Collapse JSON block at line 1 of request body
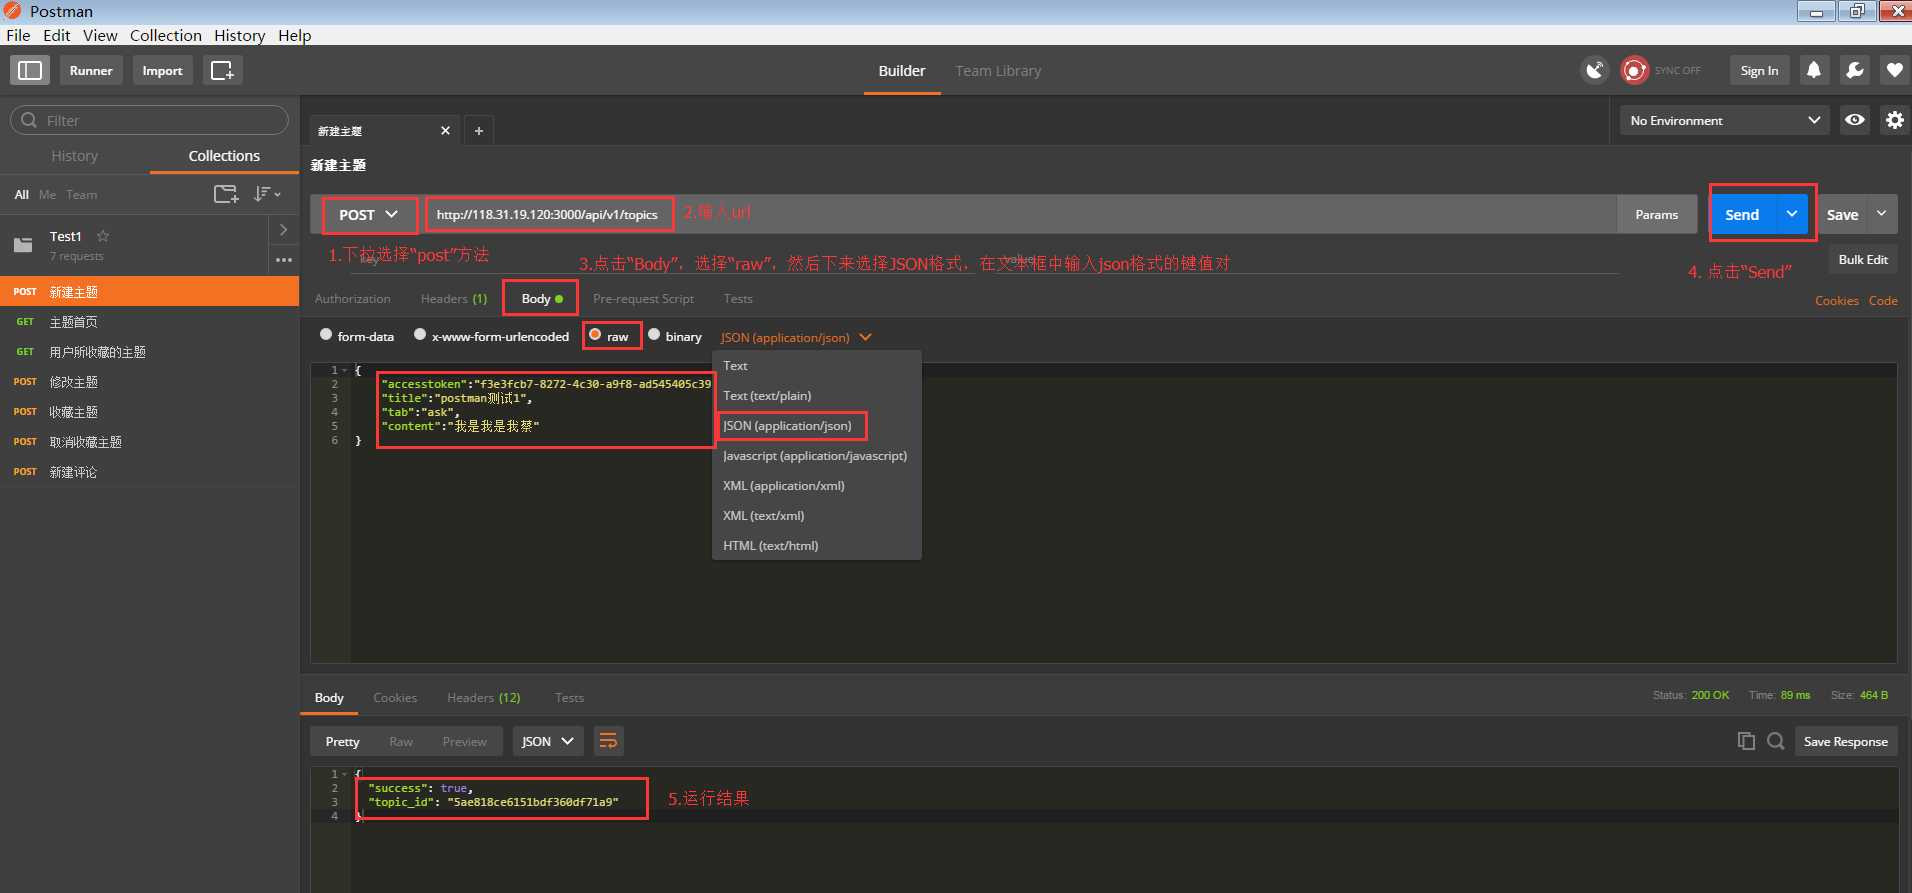This screenshot has width=1912, height=893. [345, 370]
